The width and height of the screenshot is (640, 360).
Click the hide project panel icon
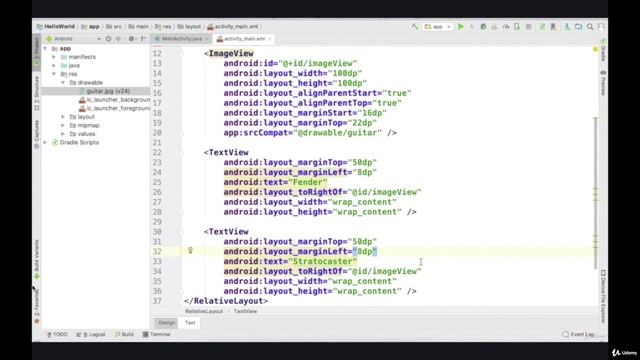click(x=143, y=39)
